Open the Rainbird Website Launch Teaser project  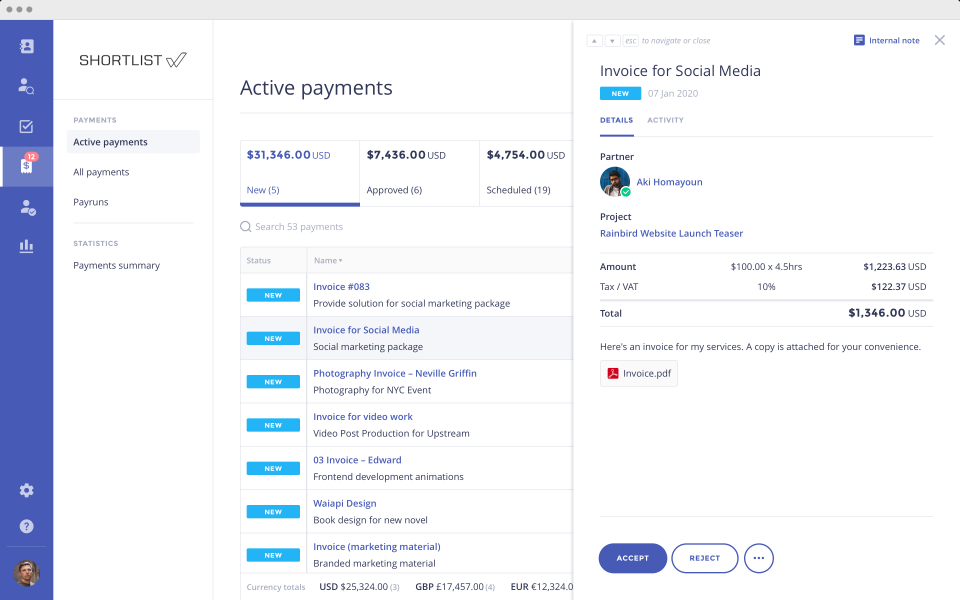pos(670,233)
